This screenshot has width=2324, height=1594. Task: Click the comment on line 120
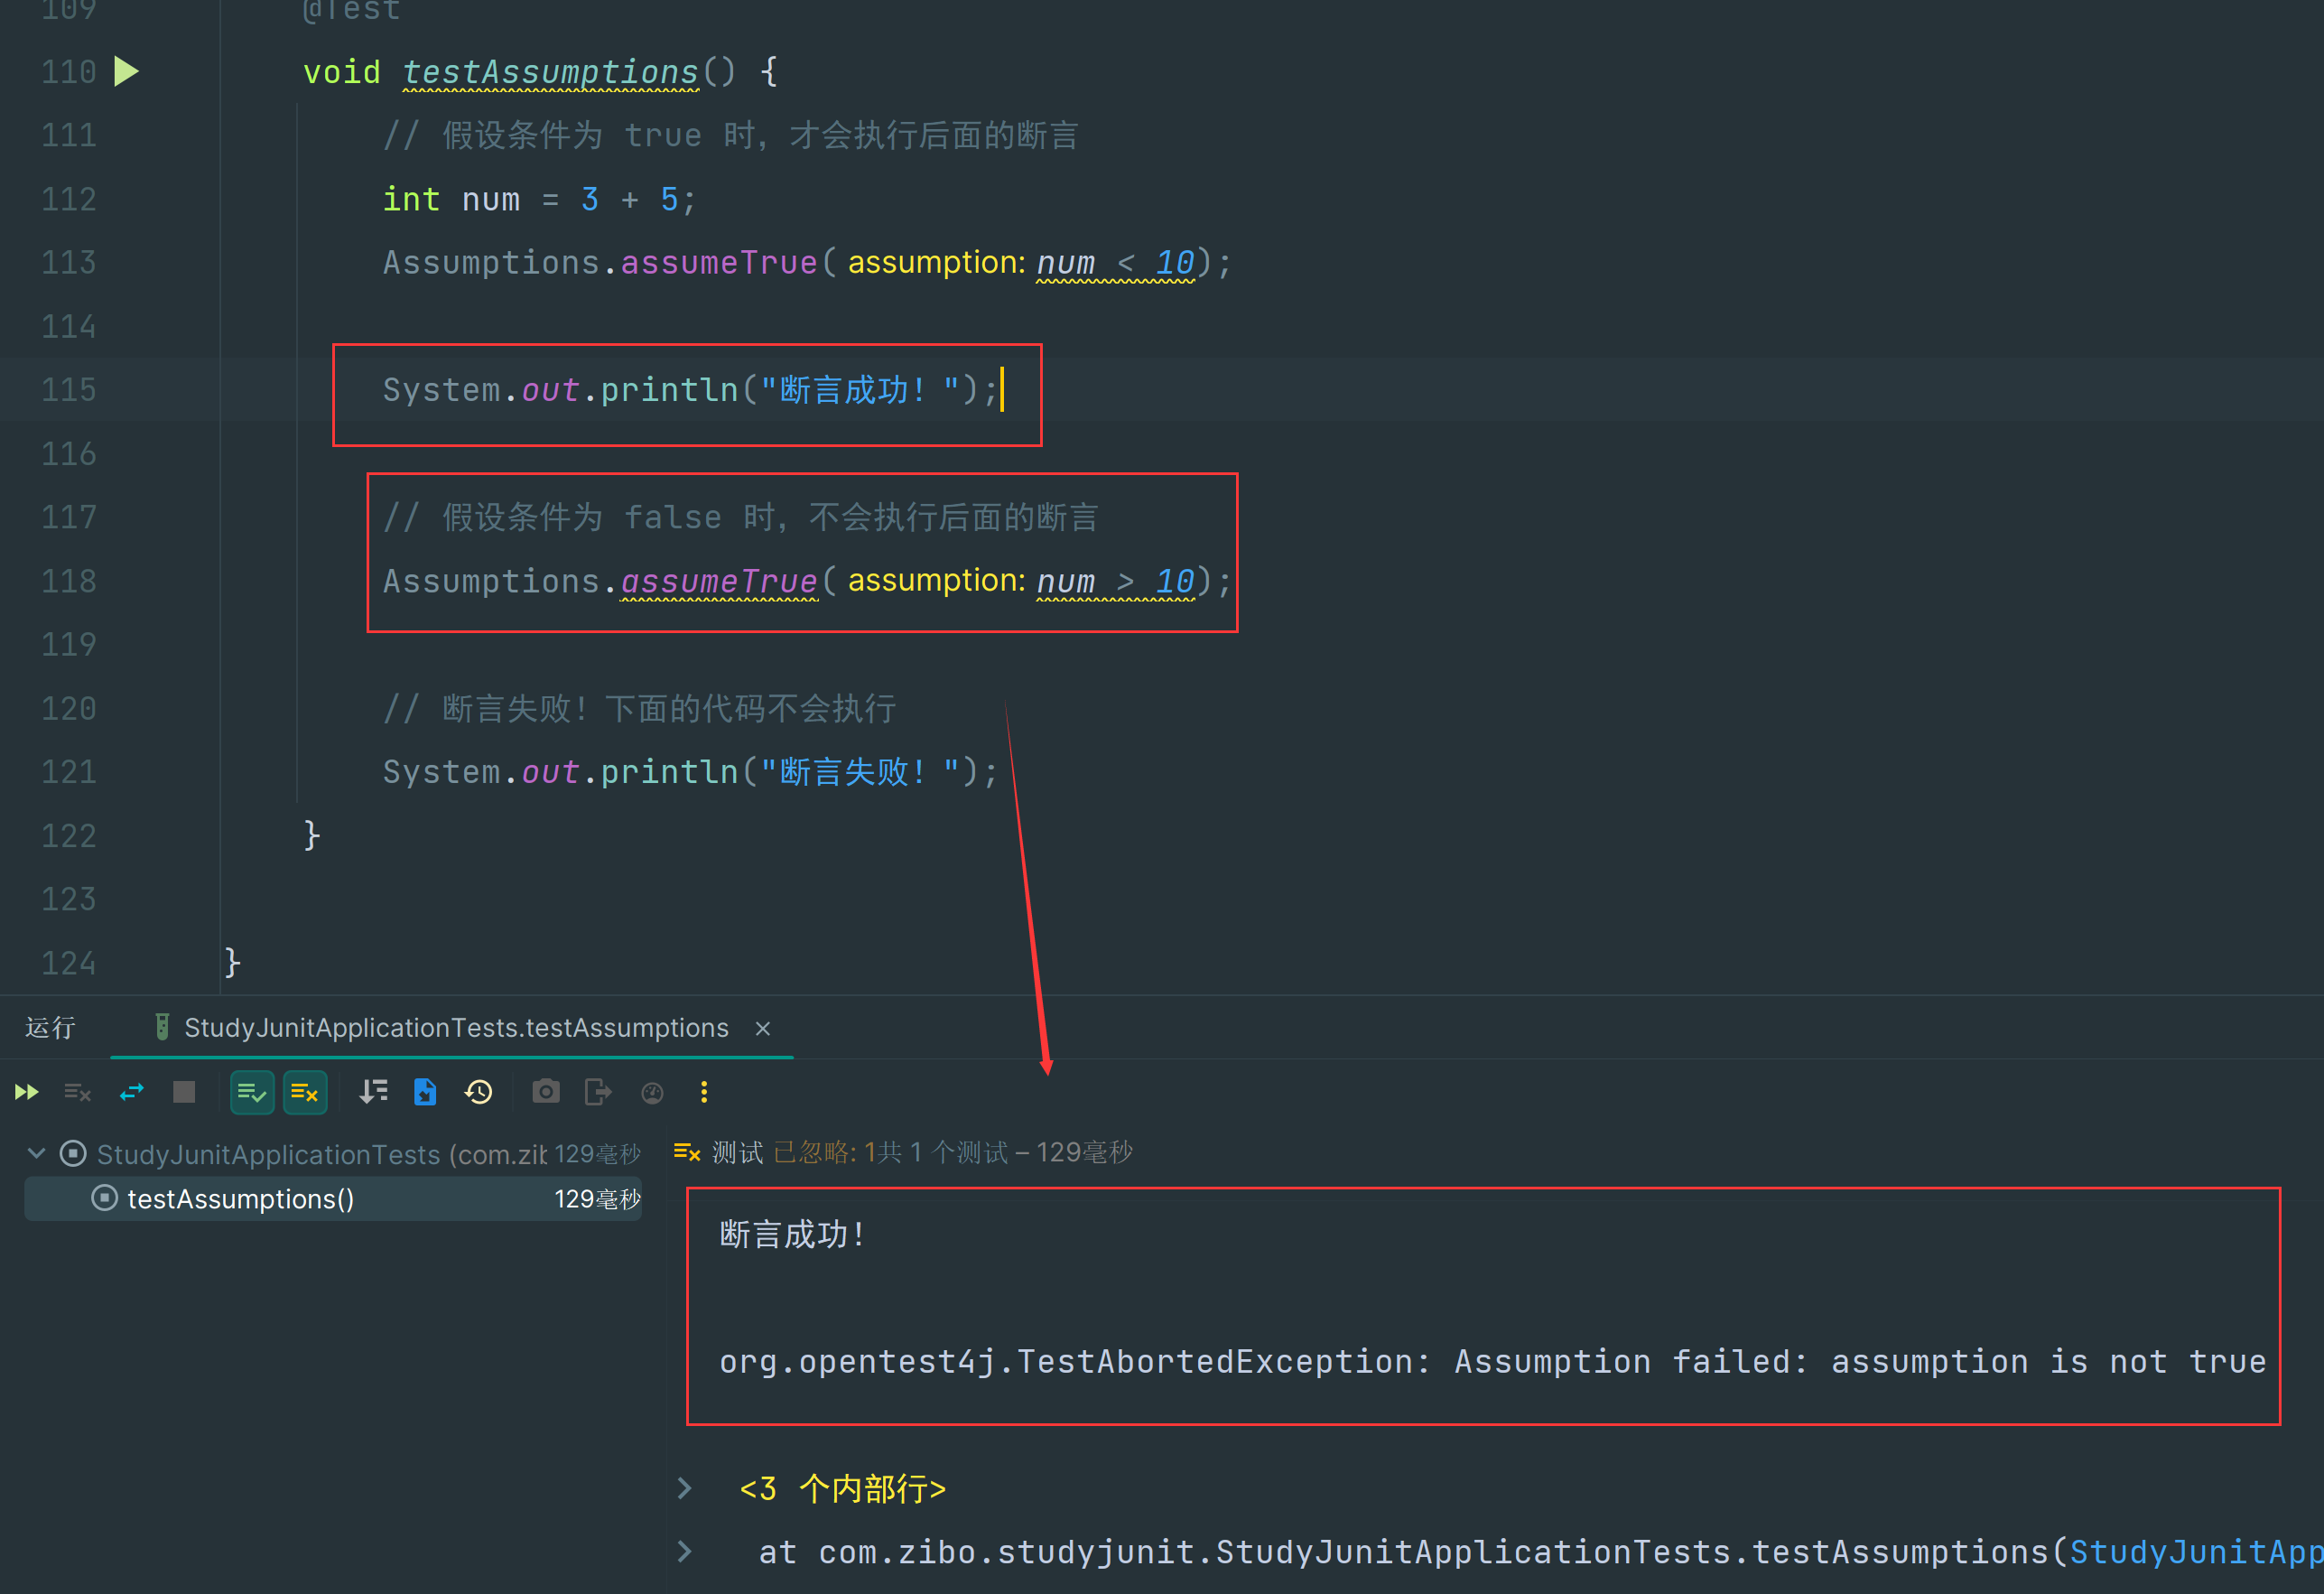click(639, 709)
